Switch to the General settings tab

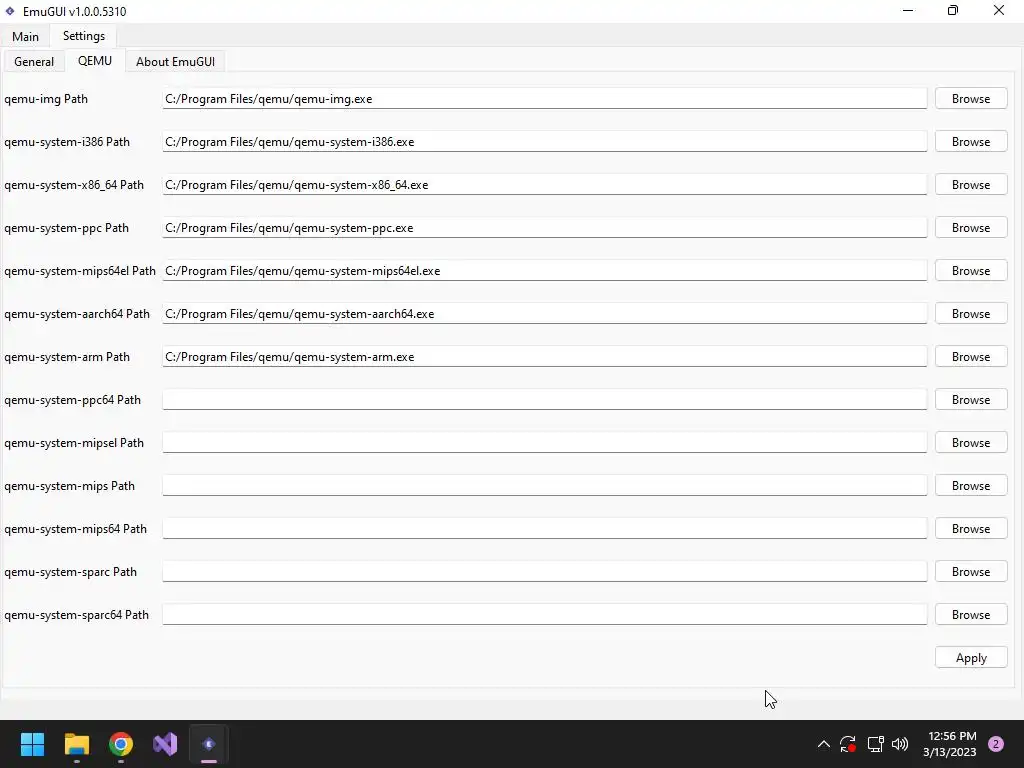34,61
